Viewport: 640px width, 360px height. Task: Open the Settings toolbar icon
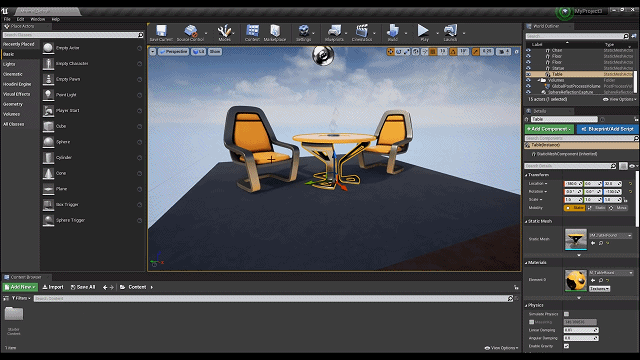tap(303, 33)
